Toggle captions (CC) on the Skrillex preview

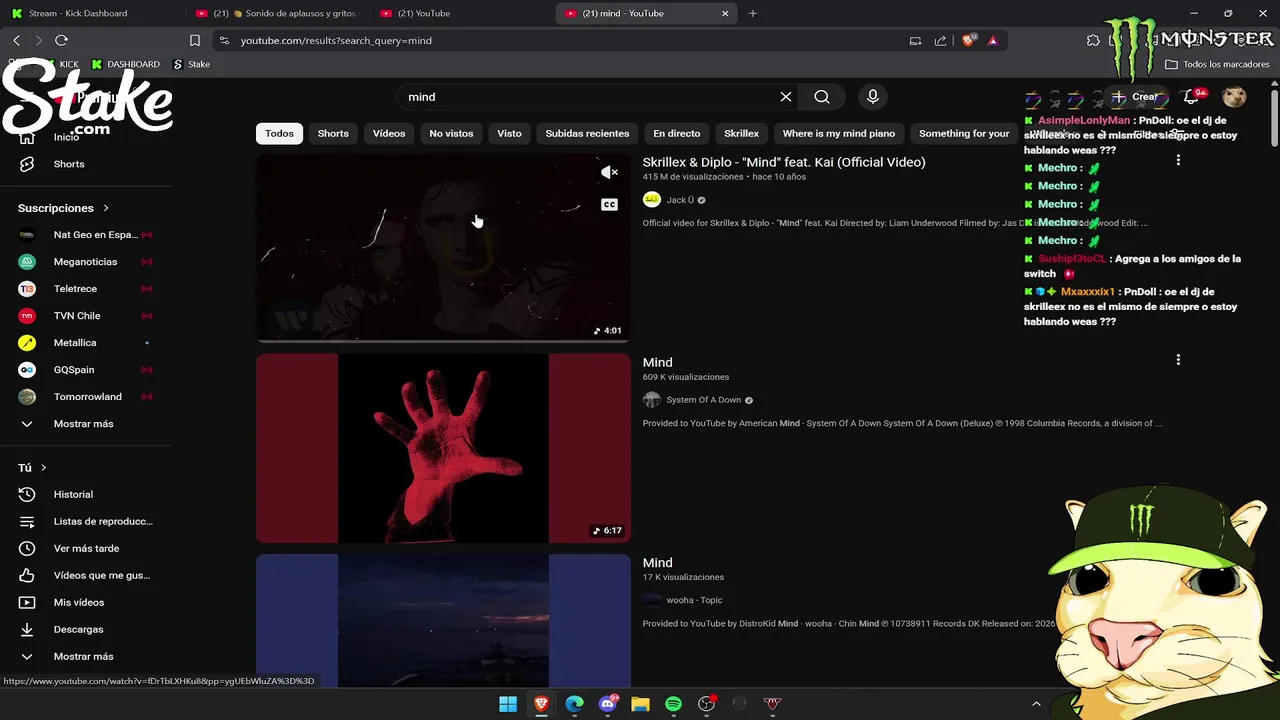(609, 205)
